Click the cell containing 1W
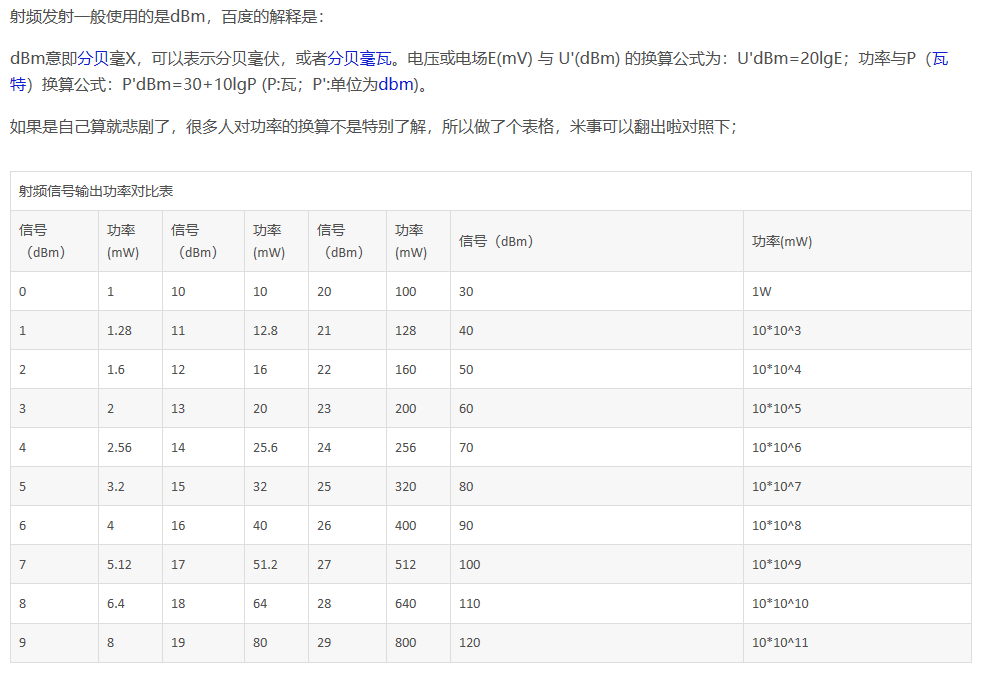Image resolution: width=982 pixels, height=696 pixels. (x=760, y=291)
